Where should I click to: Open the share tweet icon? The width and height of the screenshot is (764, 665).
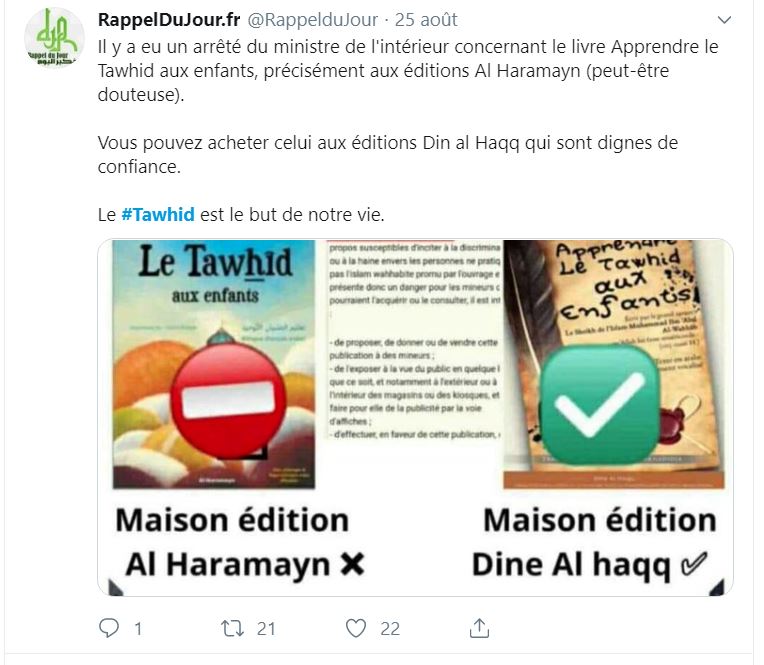point(479,628)
